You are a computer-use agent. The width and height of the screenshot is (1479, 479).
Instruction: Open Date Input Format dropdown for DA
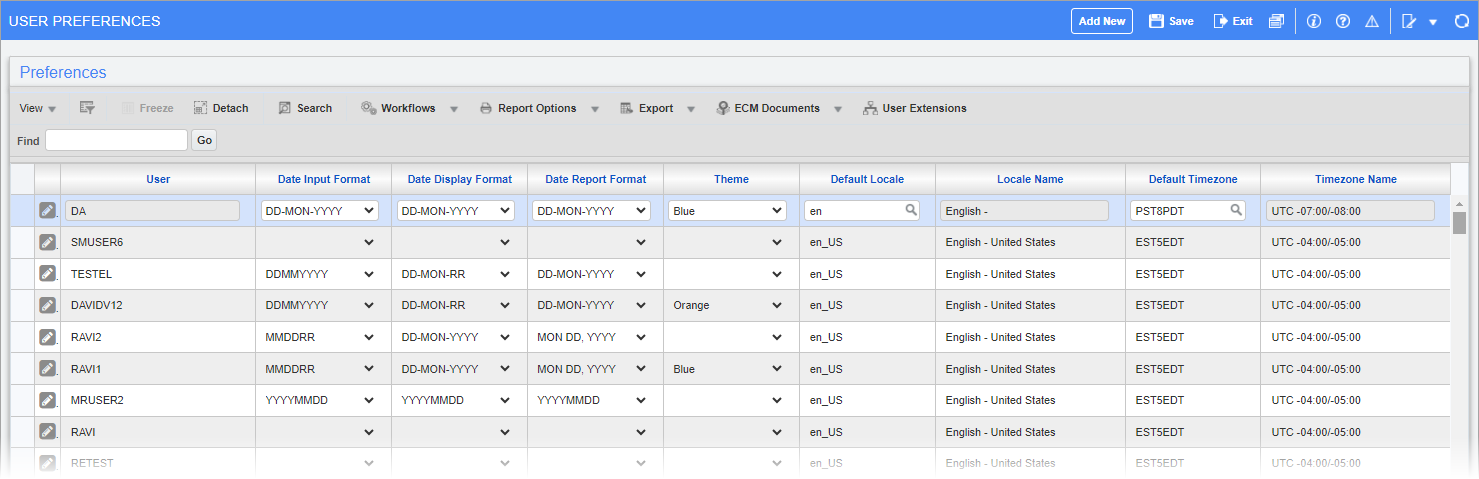pyautogui.click(x=320, y=211)
